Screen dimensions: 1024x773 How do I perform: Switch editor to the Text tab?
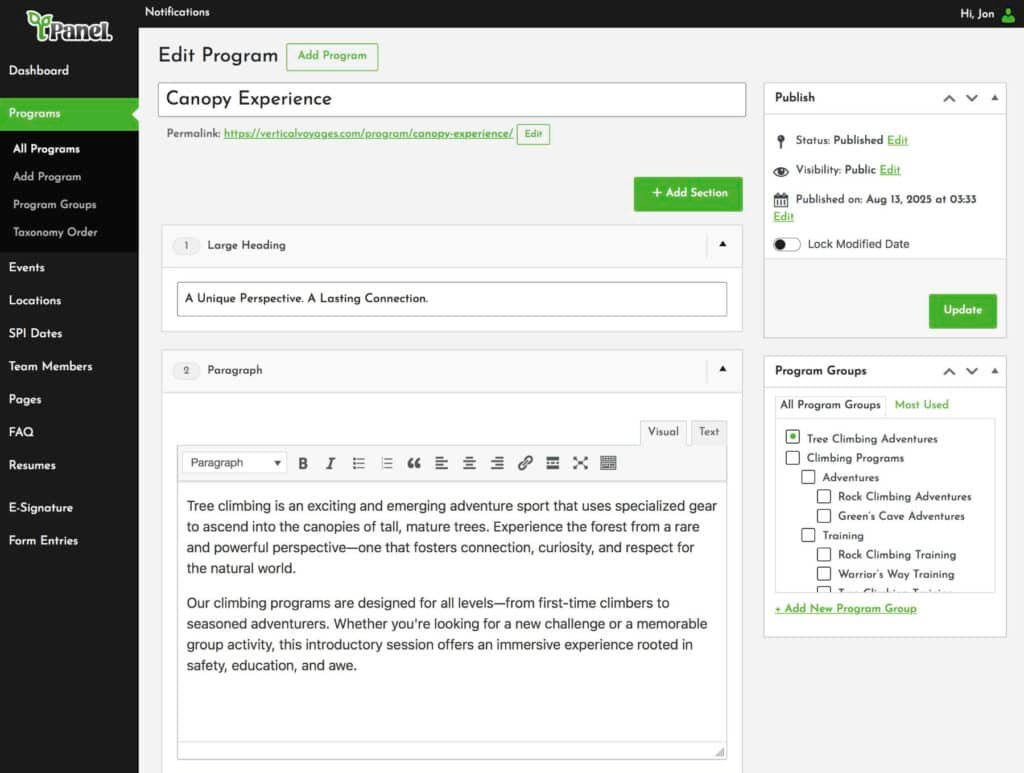pyautogui.click(x=709, y=432)
